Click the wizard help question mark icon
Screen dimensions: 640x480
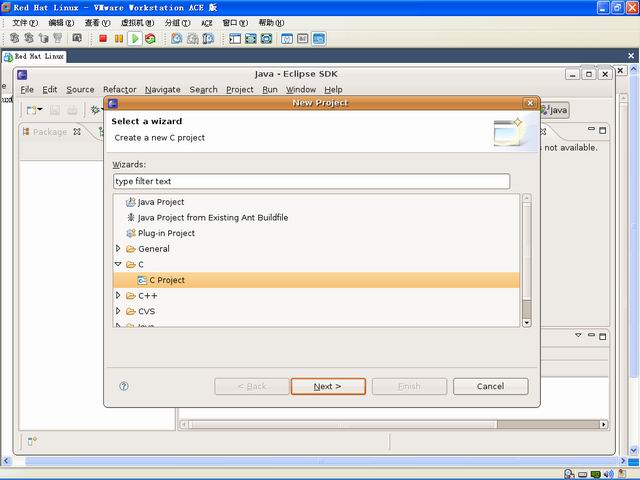click(124, 386)
